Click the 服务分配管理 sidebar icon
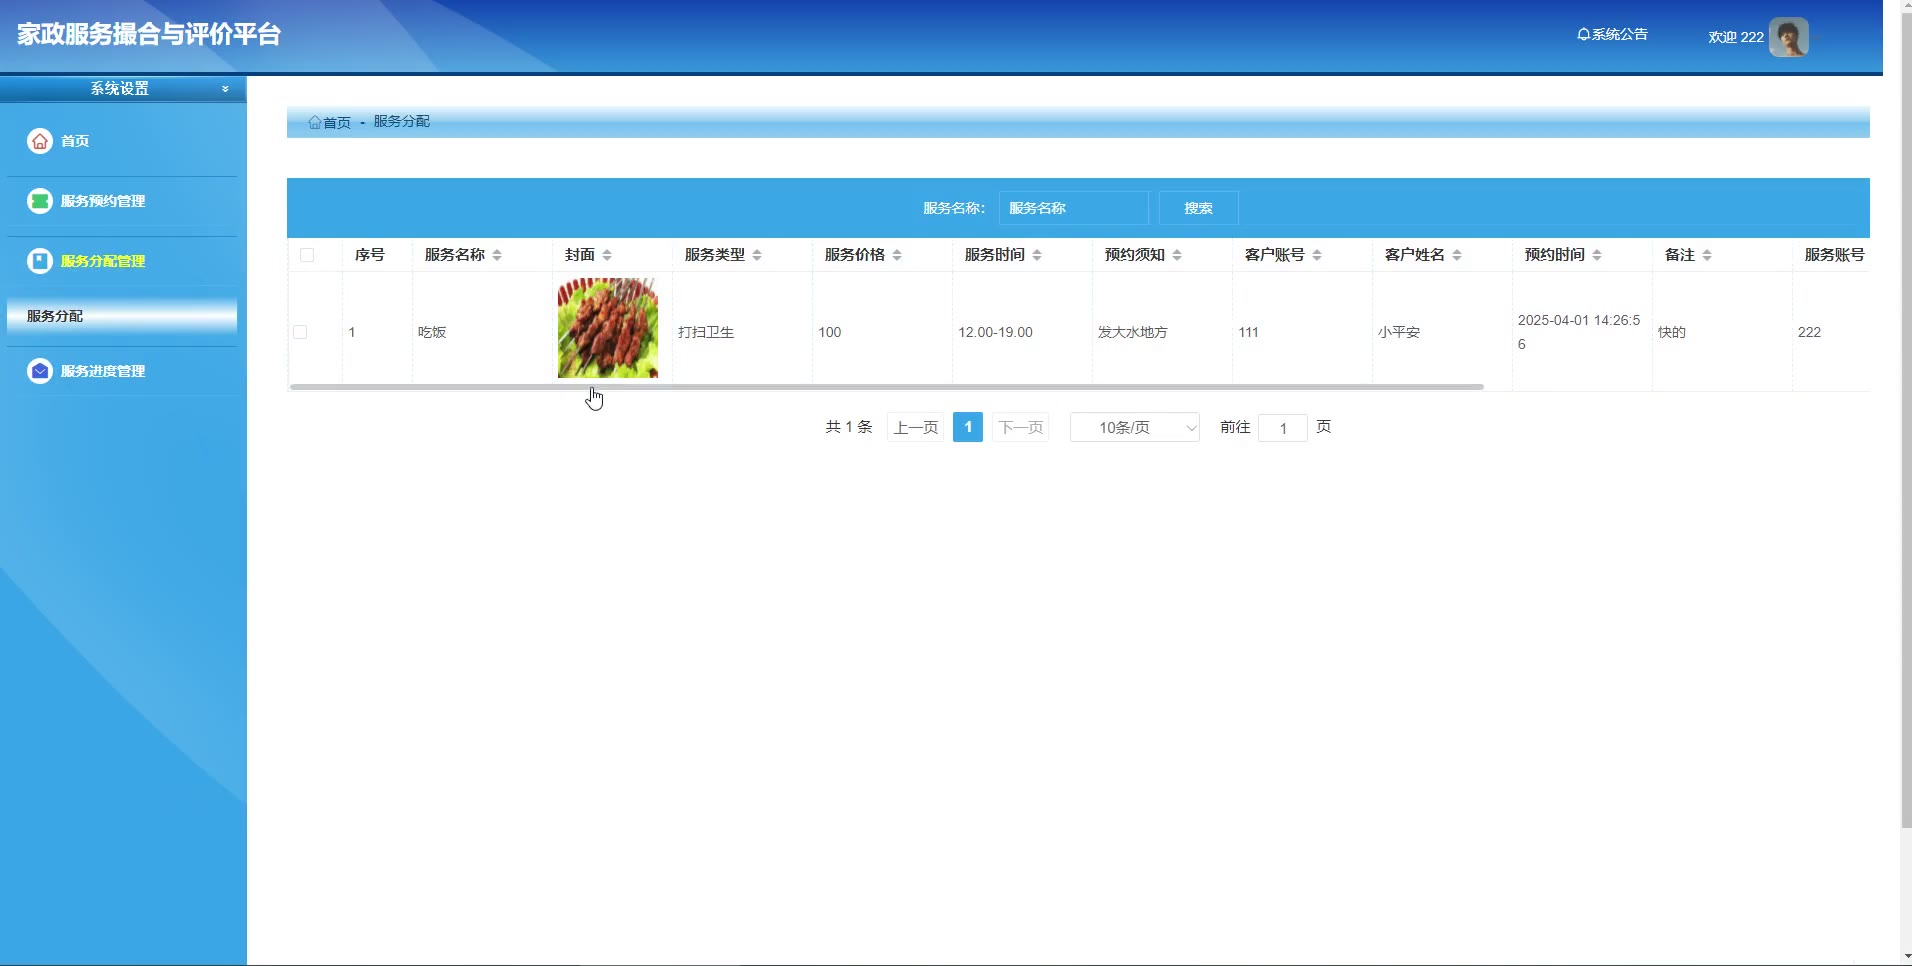This screenshot has width=1912, height=966. click(39, 261)
